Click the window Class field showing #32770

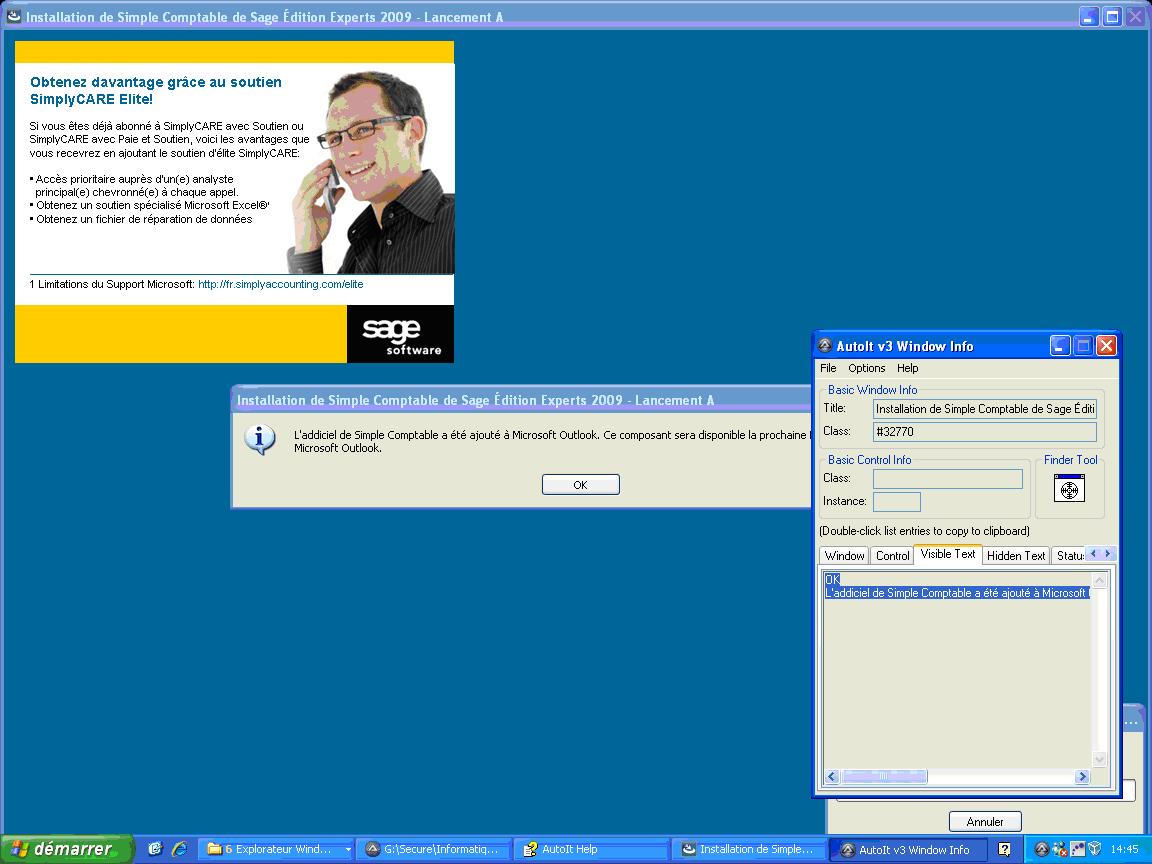pos(984,431)
